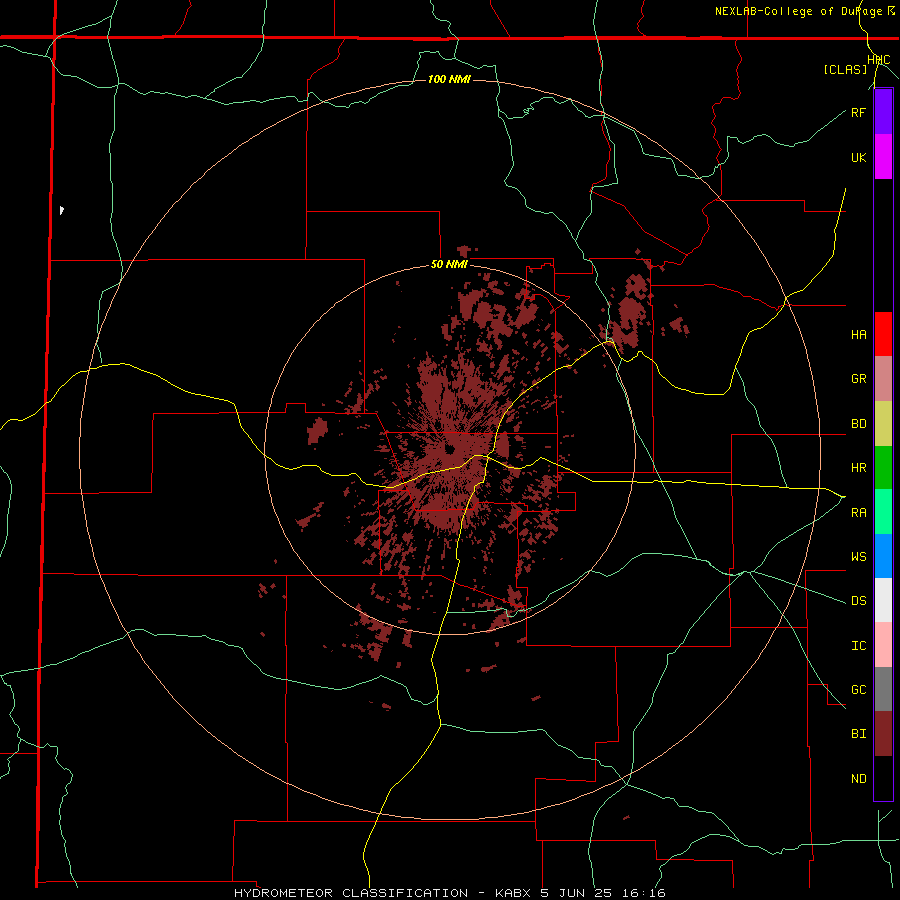
Task: Click the BI dark red legend swatch
Action: click(x=883, y=734)
